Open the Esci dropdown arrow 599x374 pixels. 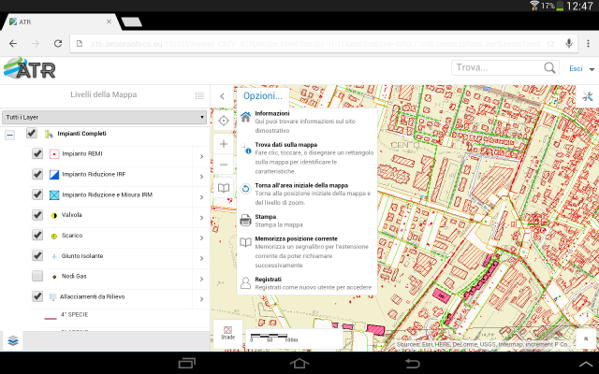click(x=592, y=69)
